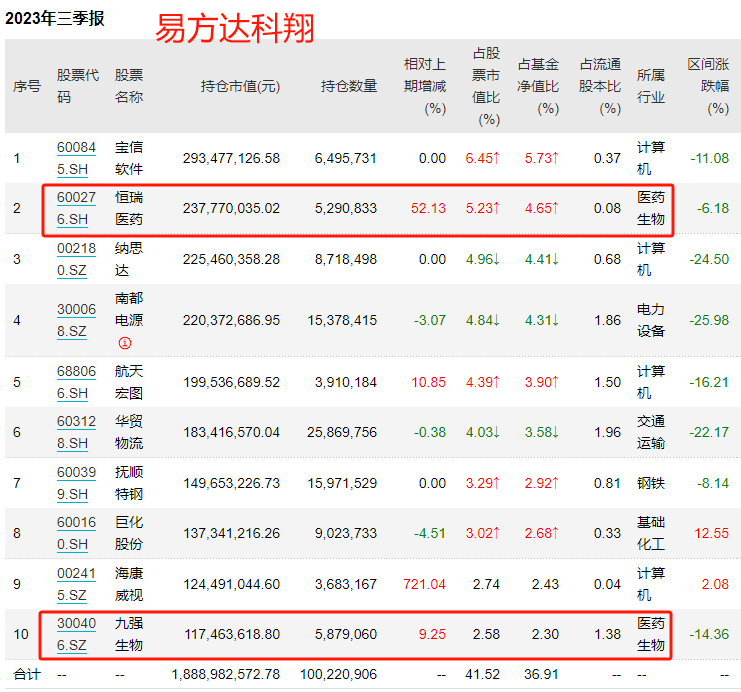The width and height of the screenshot is (741, 692).
Task: Click the net value ratio 4.31↓
Action: [x=542, y=320]
